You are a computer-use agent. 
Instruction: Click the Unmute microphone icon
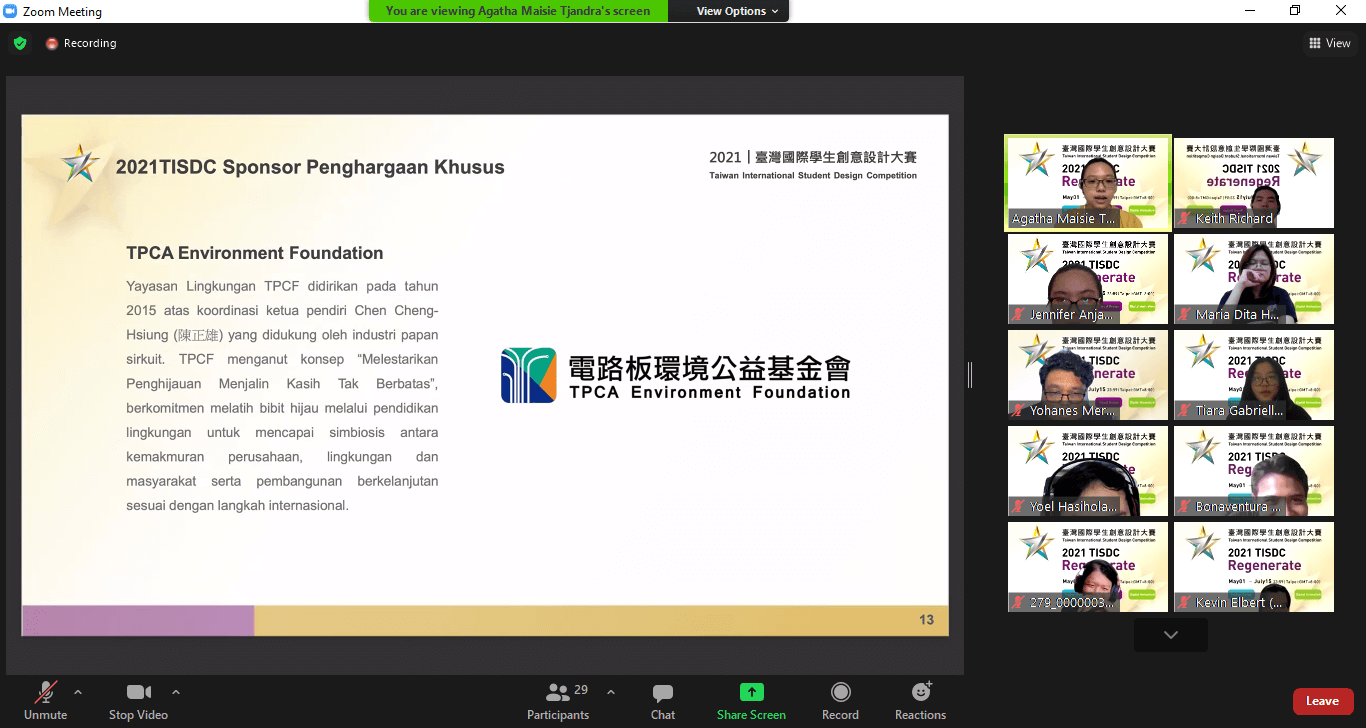click(x=45, y=692)
